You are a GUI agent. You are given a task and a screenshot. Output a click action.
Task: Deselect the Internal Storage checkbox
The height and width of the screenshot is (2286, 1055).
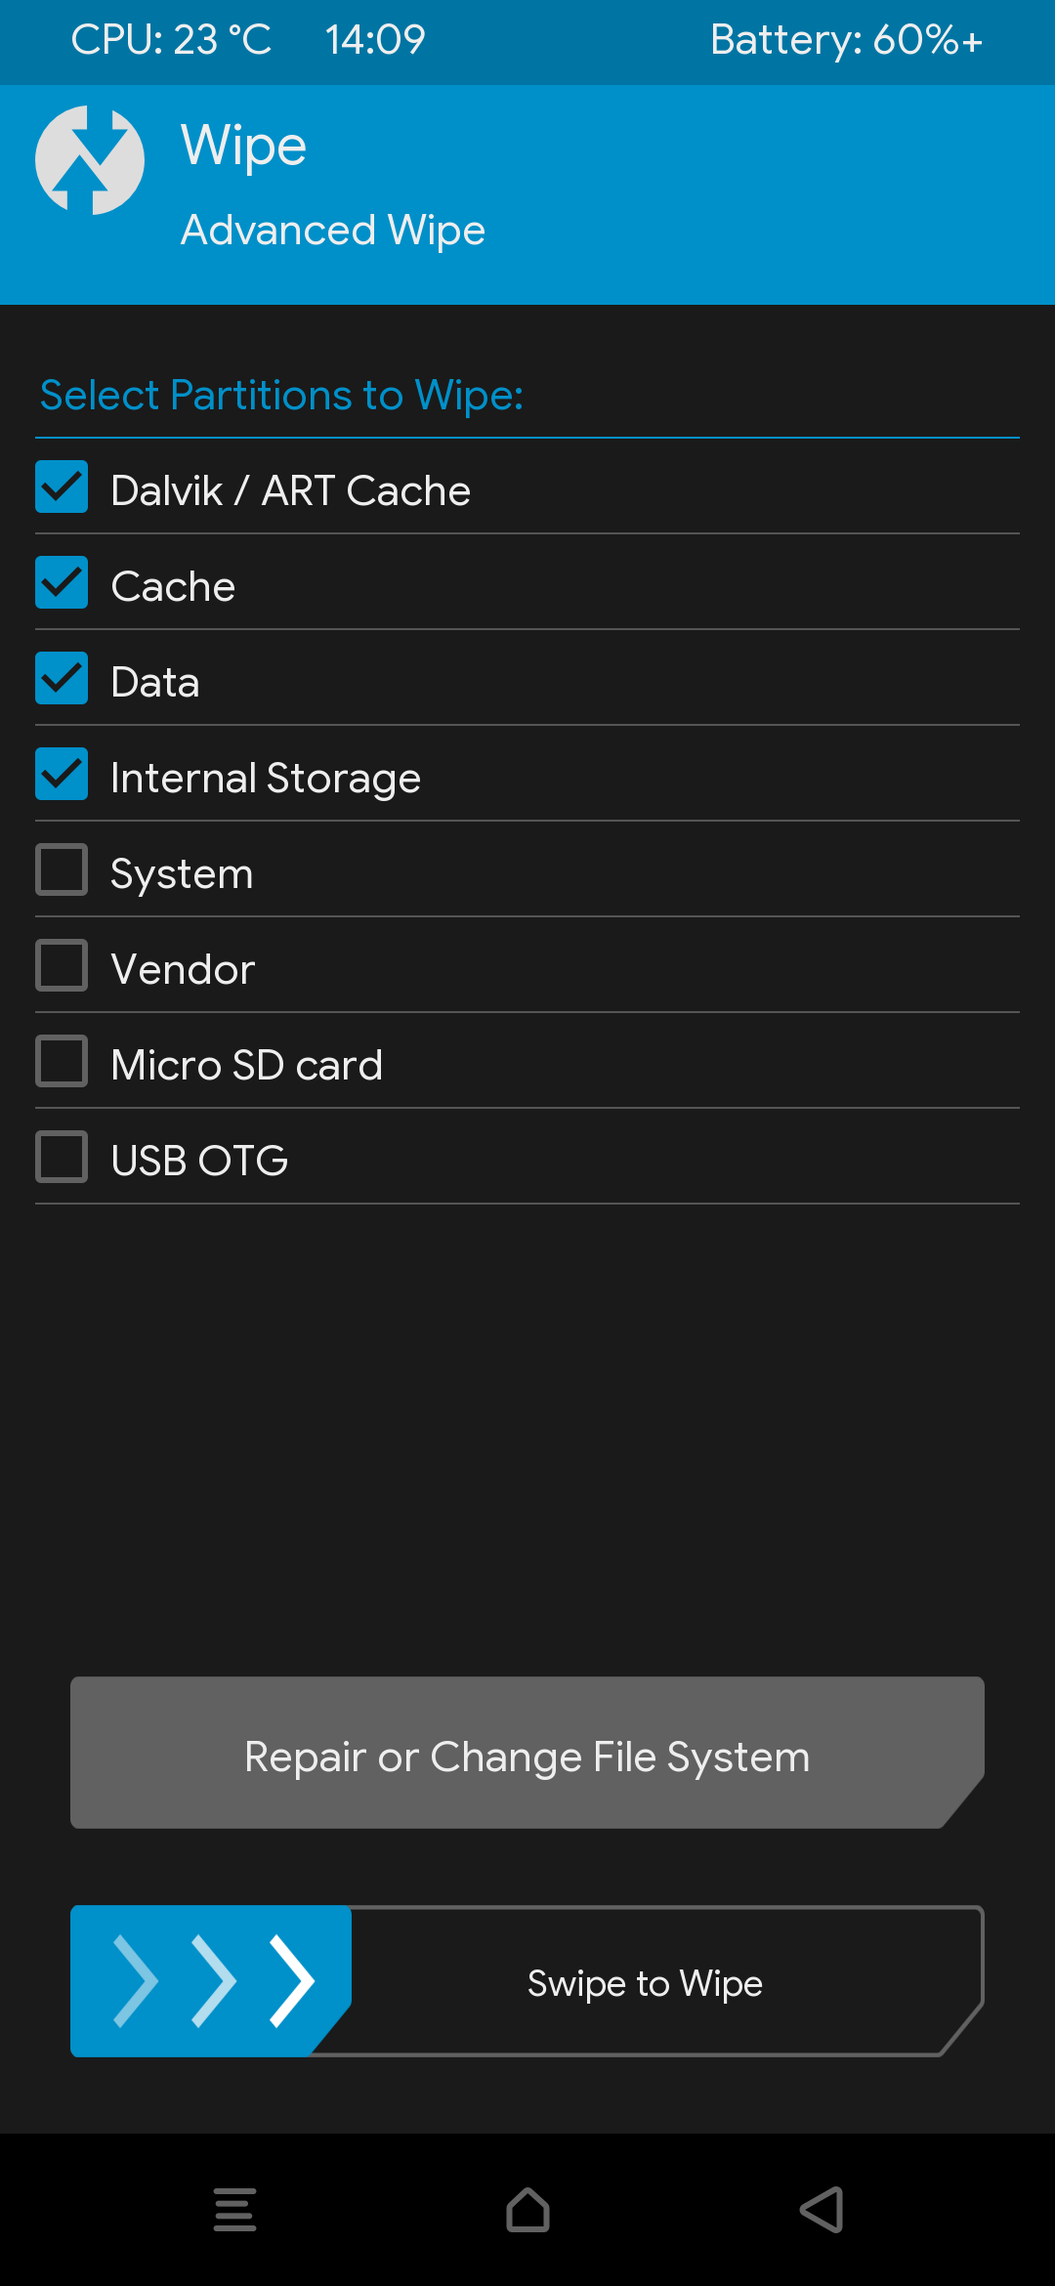coord(62,775)
